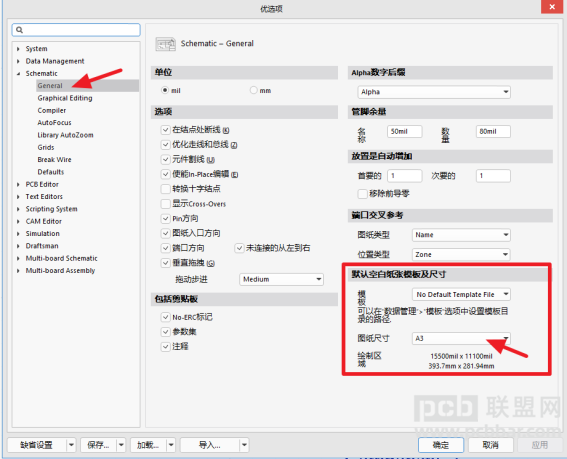Expand the PCB Editor tree node
The width and height of the screenshot is (567, 459).
[18, 184]
